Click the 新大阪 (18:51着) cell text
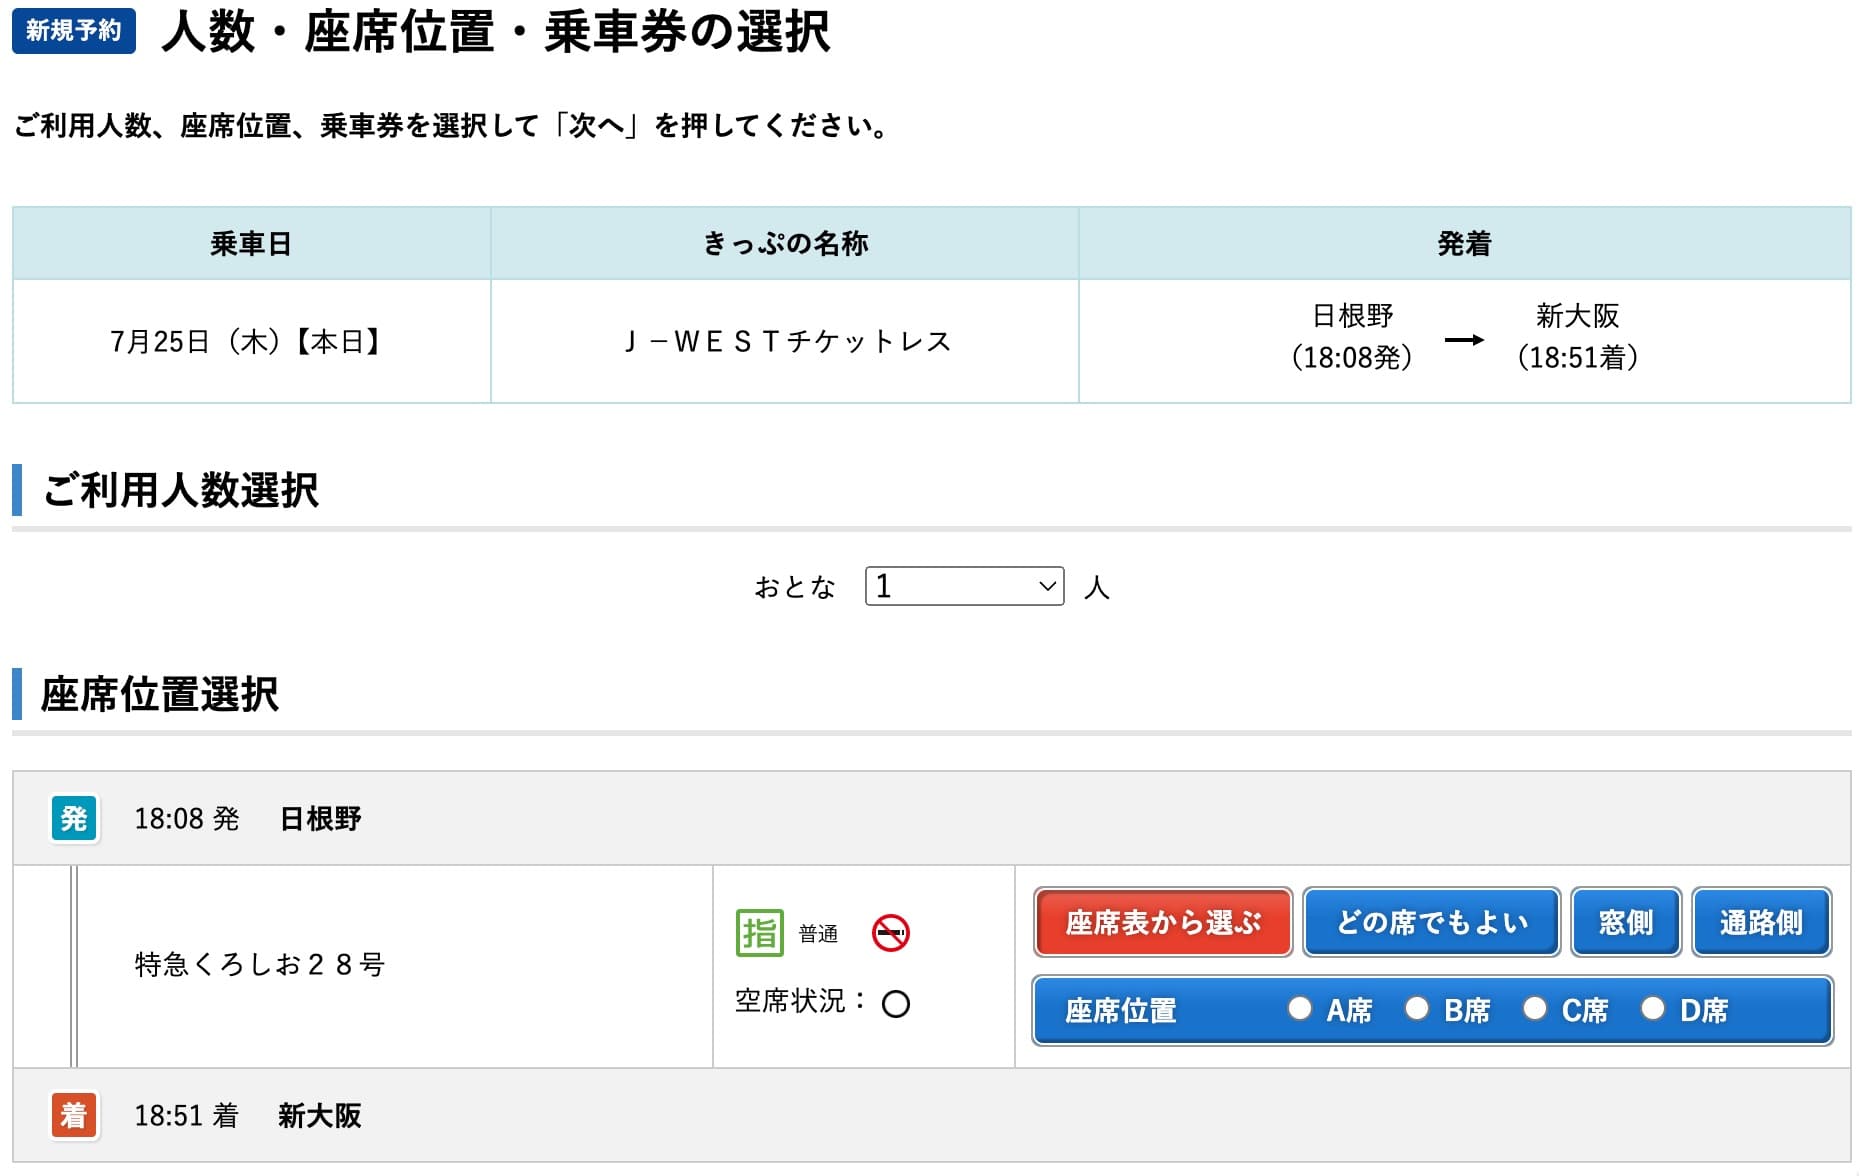Image resolution: width=1860 pixels, height=1176 pixels. point(1578,337)
